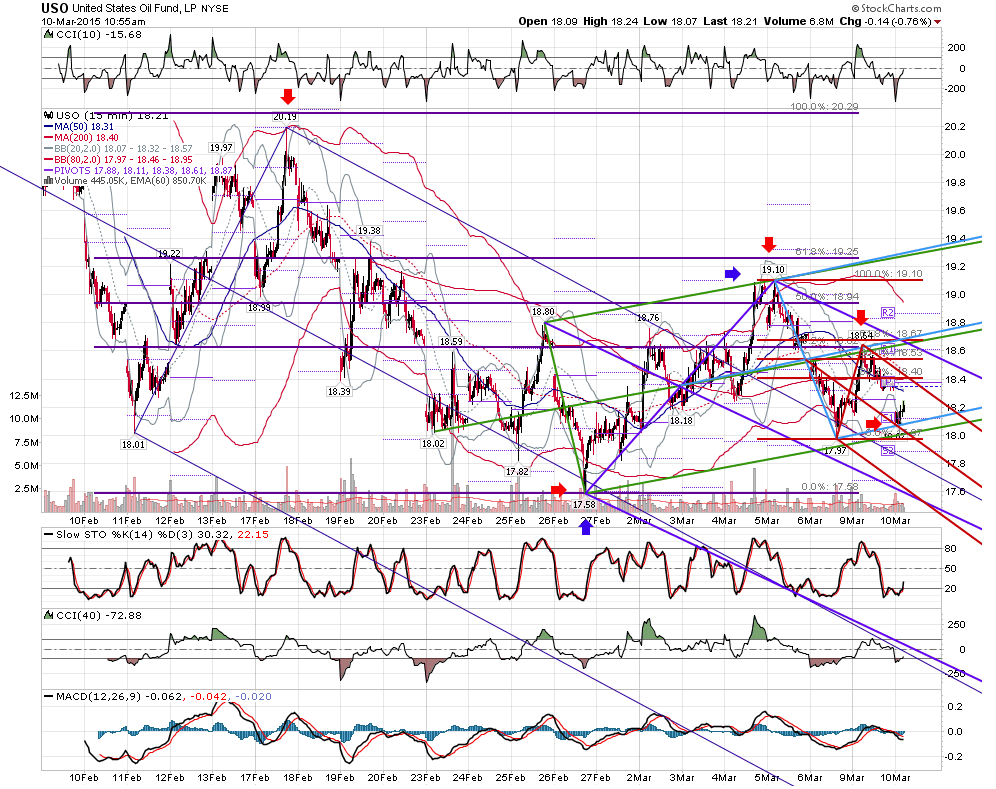Screen dimensions: 996x789
Task: Click the Volume 6.8M header value
Action: [x=798, y=21]
